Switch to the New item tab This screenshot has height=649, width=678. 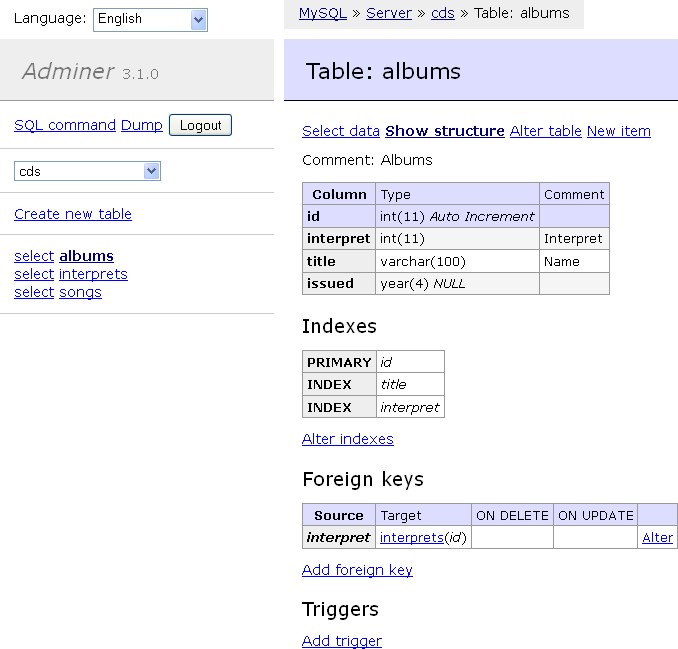pos(619,131)
